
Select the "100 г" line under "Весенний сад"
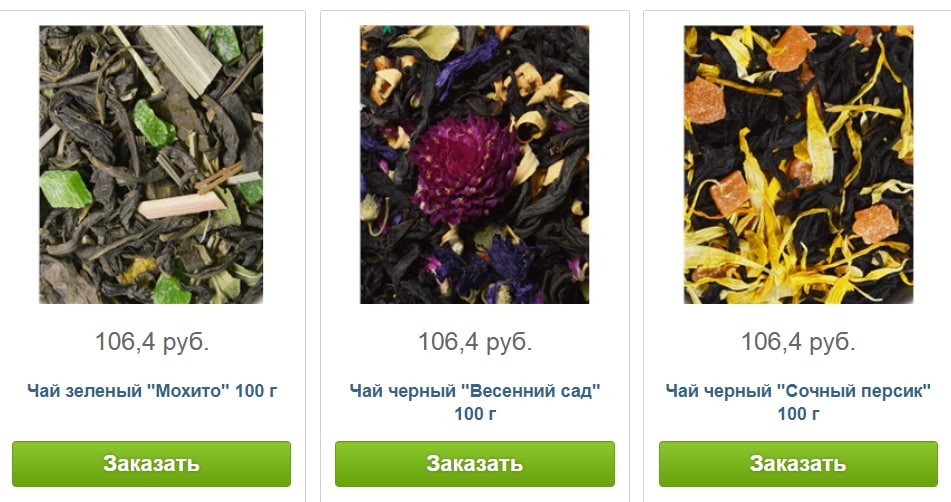coord(475,414)
